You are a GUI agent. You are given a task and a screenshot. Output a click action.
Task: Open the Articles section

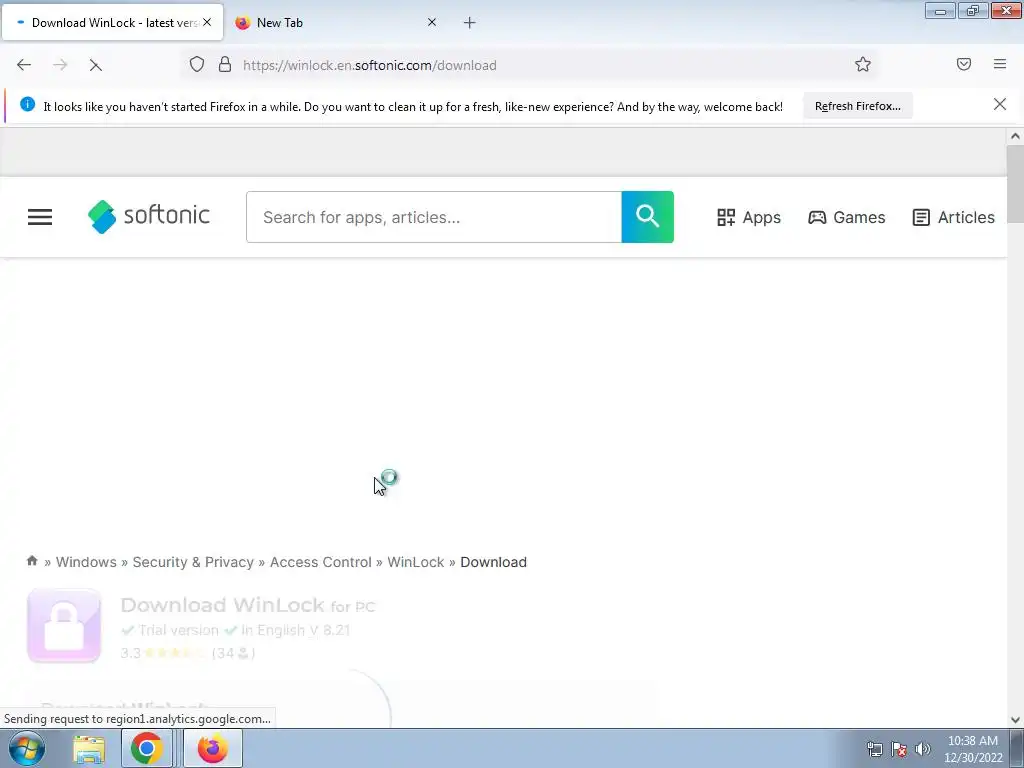[953, 217]
